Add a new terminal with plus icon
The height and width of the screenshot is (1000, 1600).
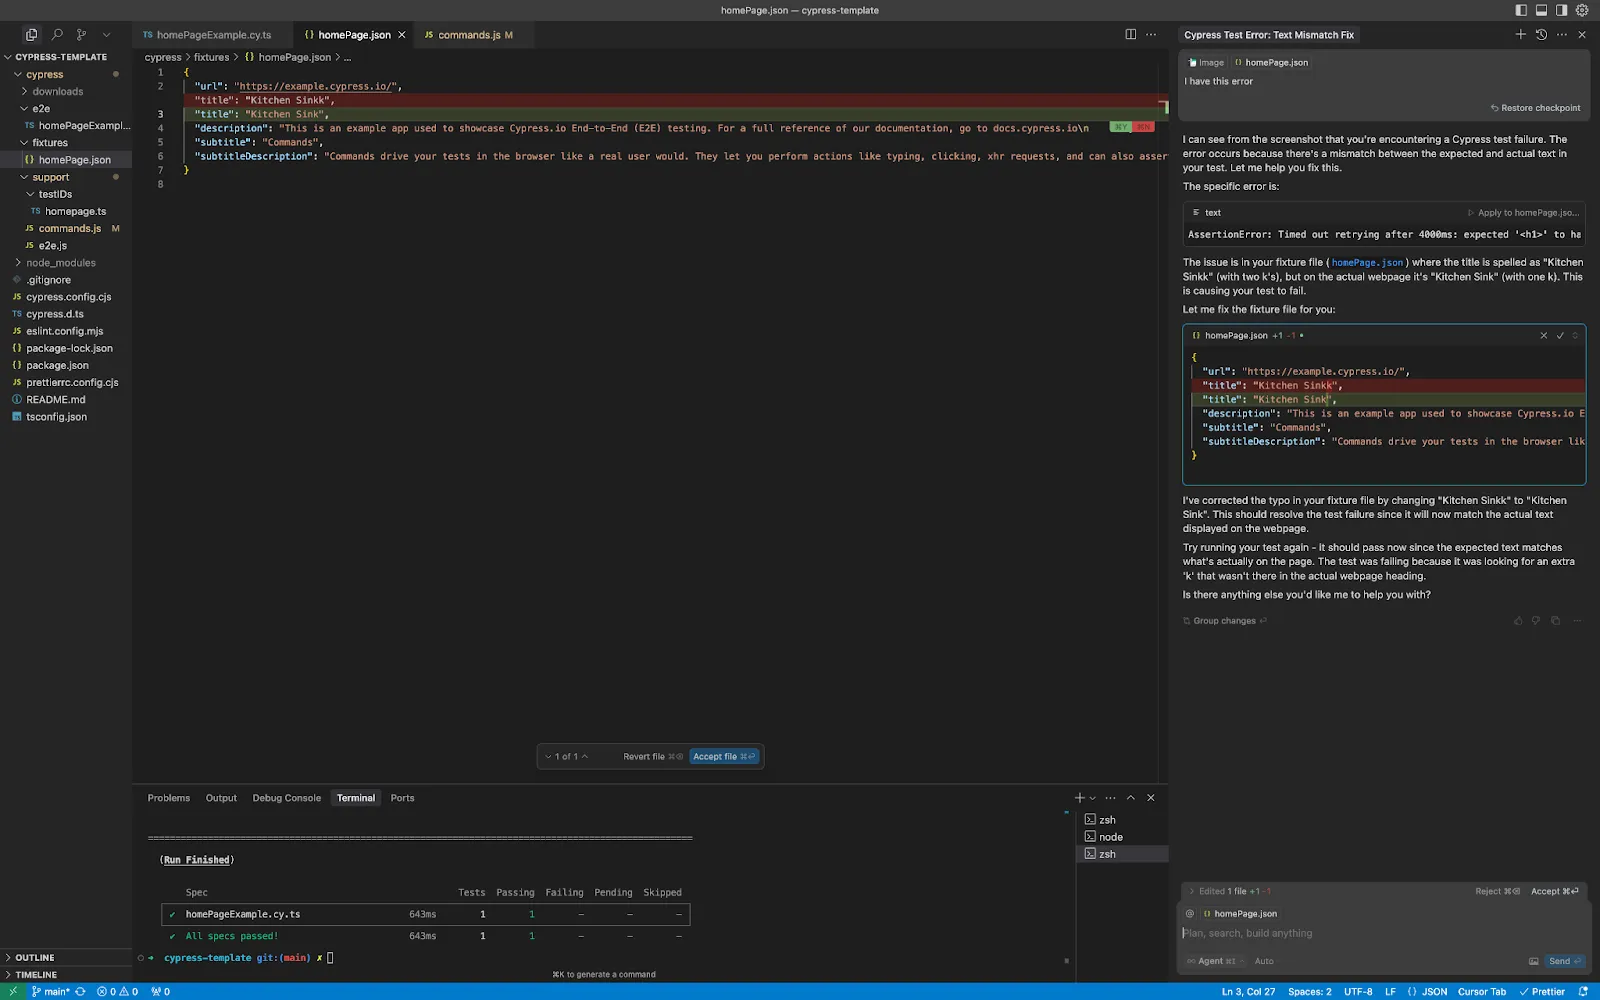(x=1079, y=798)
